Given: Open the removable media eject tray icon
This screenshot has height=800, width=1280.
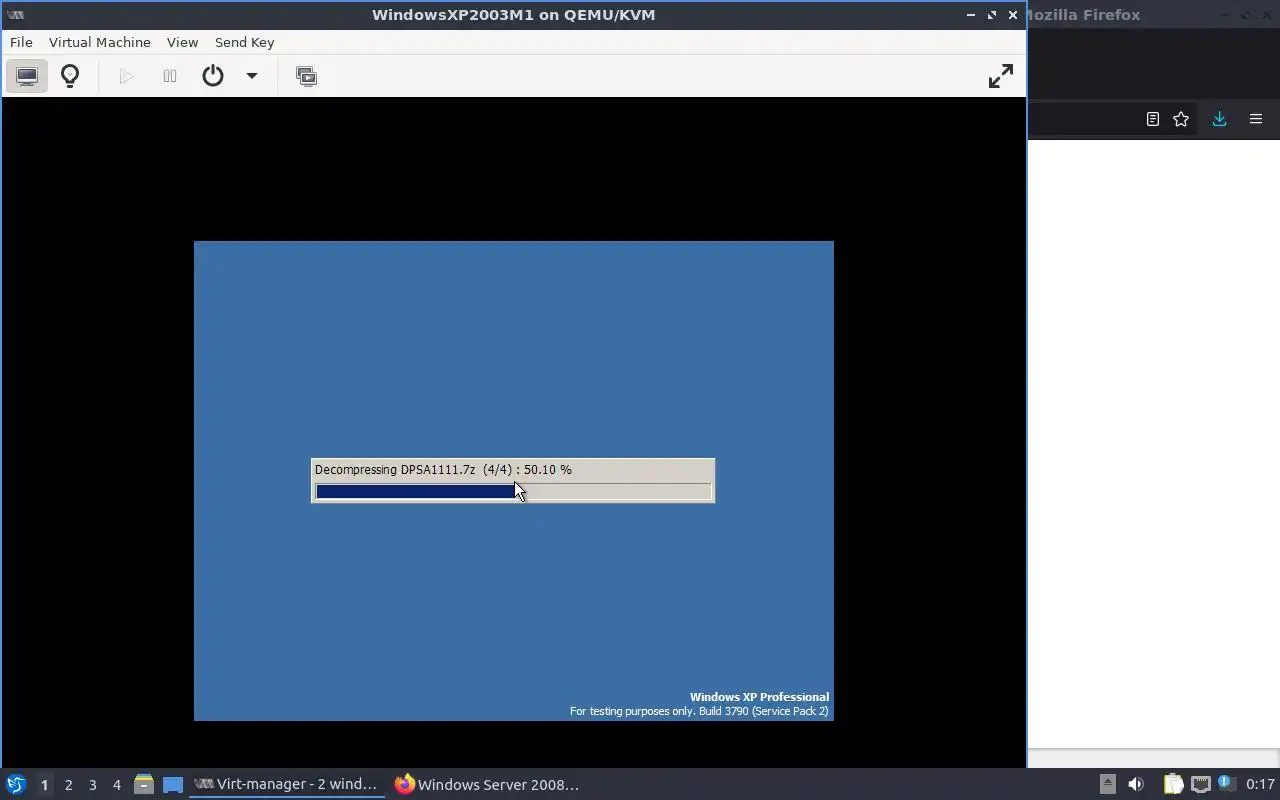Looking at the screenshot, I should (1107, 784).
